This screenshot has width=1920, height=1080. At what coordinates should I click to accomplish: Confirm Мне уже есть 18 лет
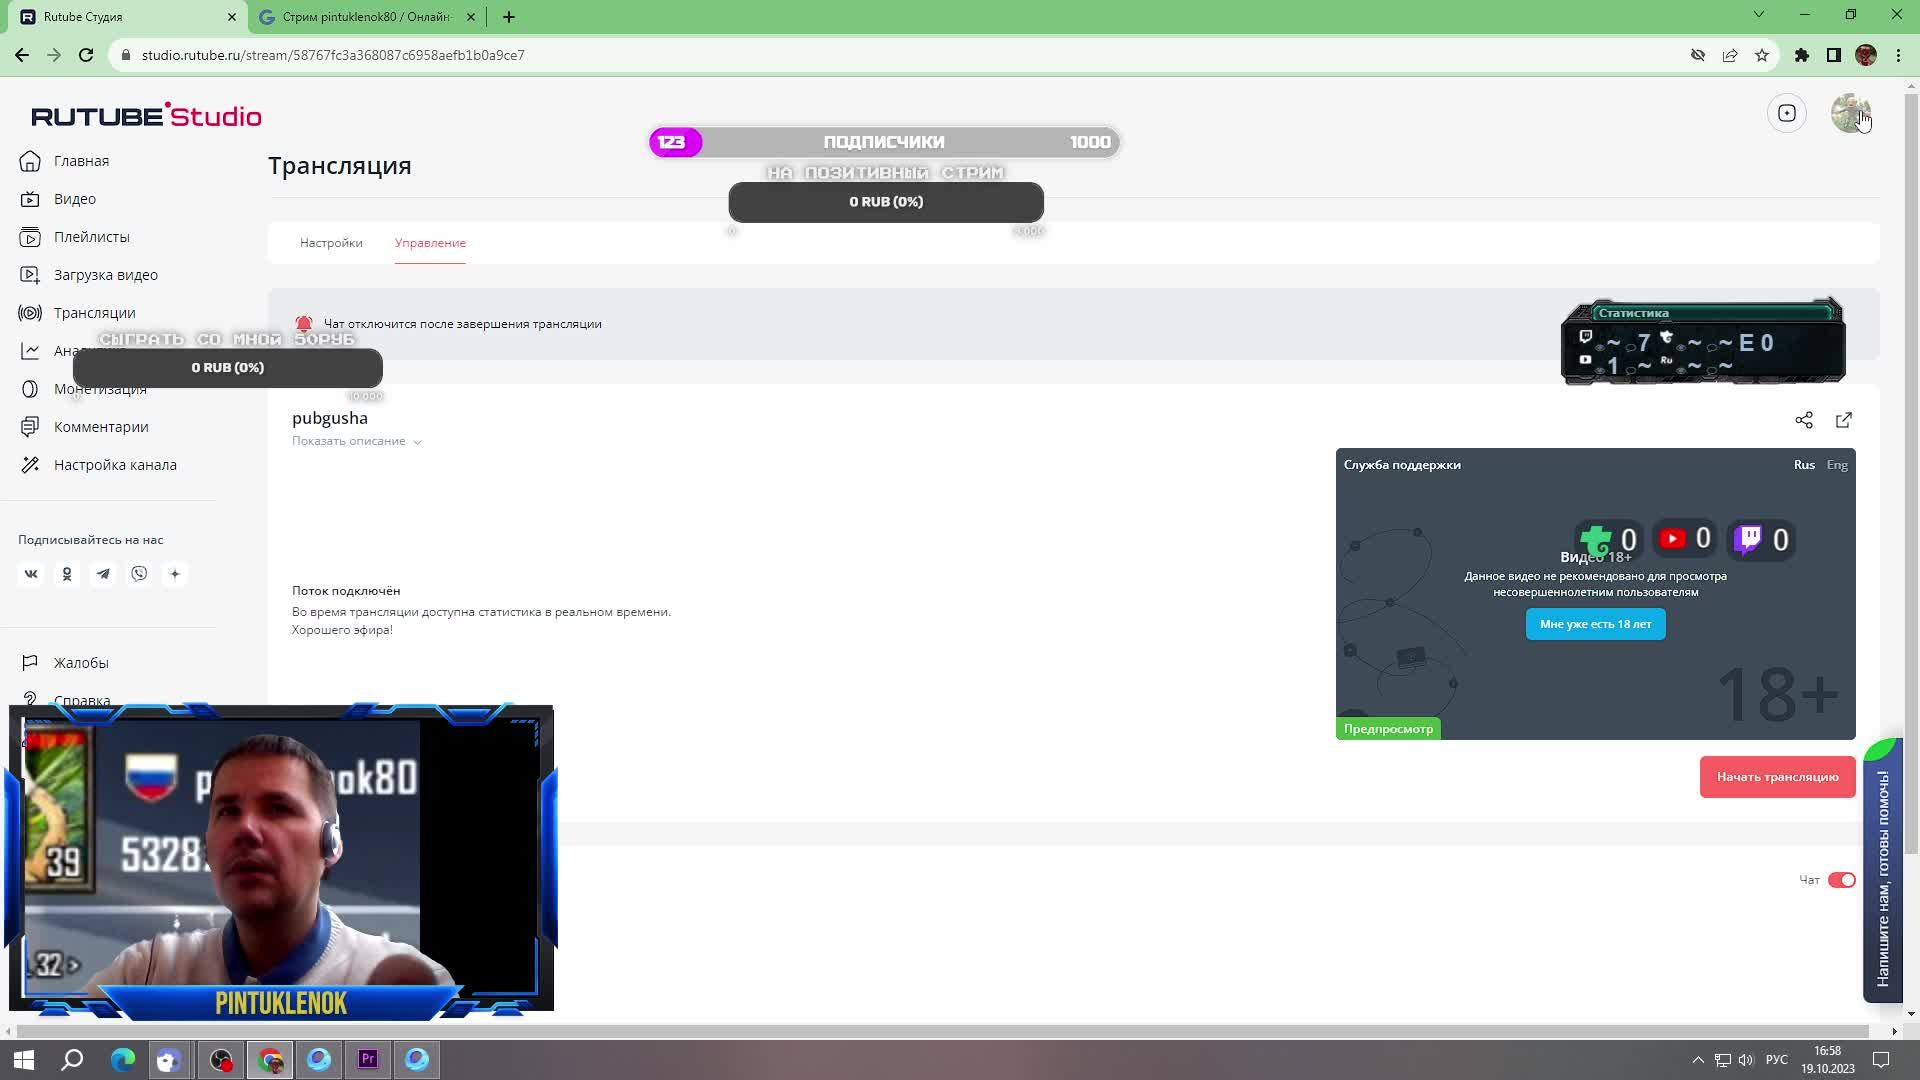click(x=1595, y=624)
